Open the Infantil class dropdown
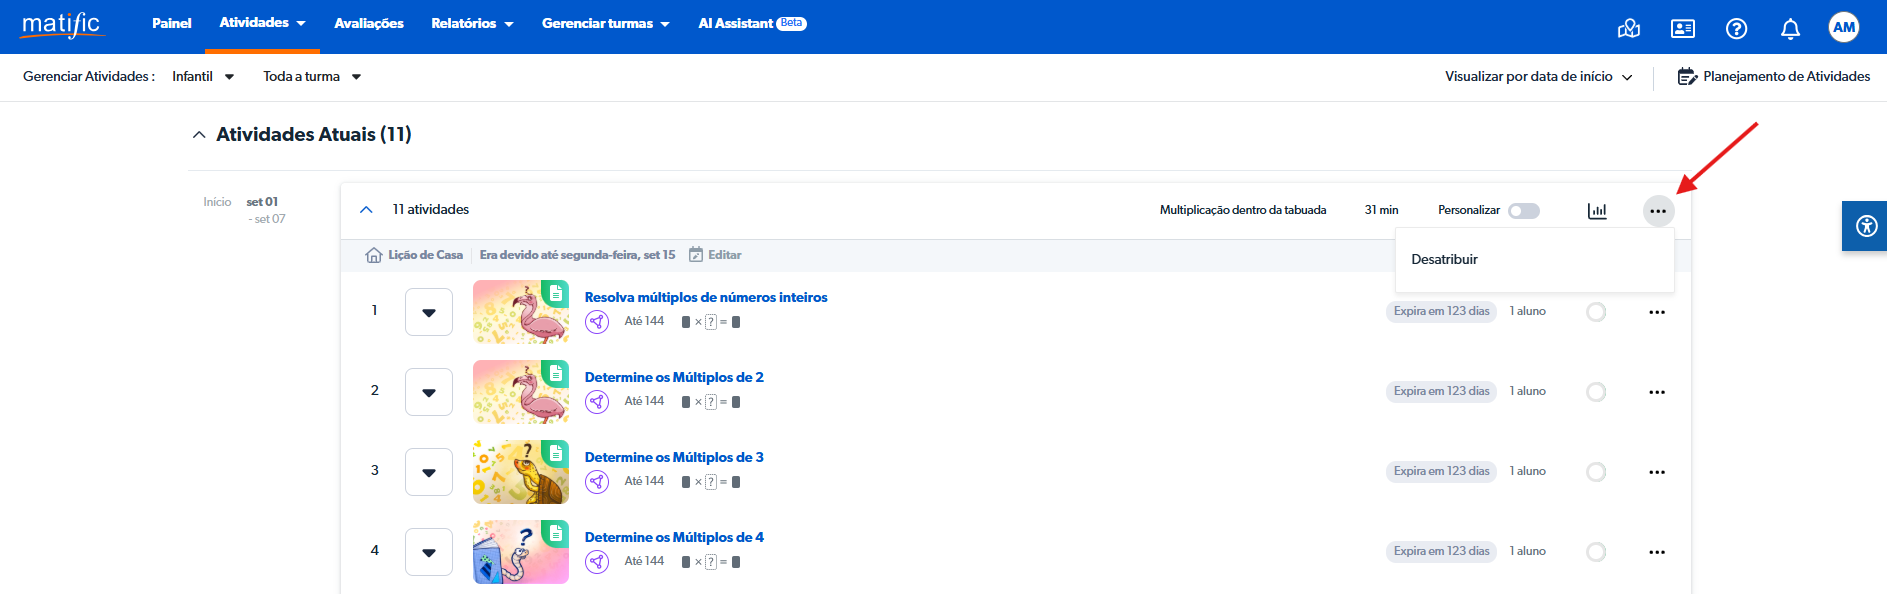Screen dimensions: 1887x594 point(202,77)
